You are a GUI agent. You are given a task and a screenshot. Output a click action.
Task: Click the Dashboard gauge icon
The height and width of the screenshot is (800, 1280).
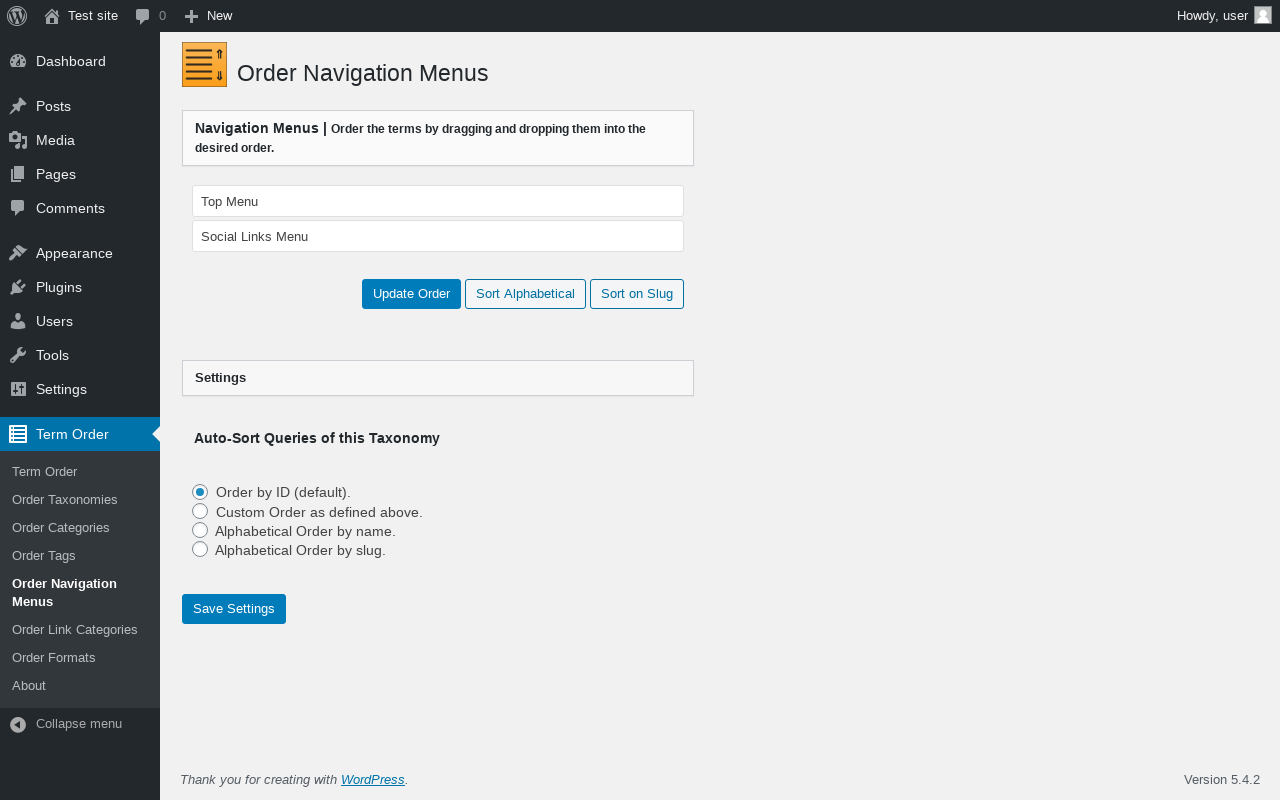[18, 61]
